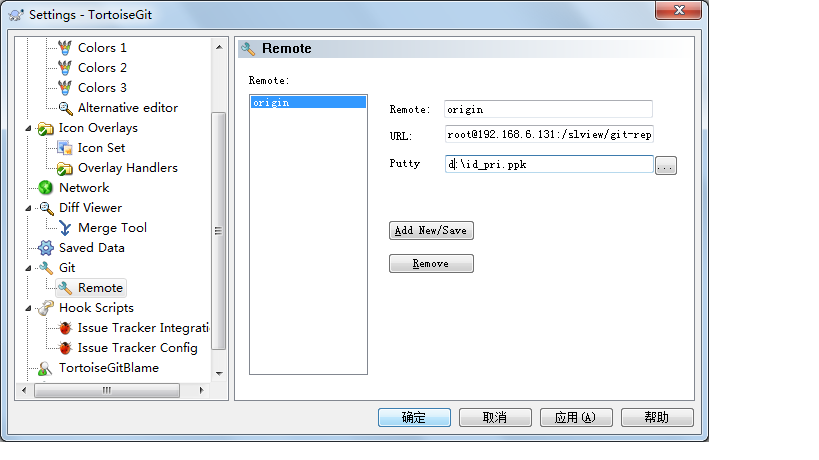This screenshot has width=819, height=460.
Task: Click the Diff Viewer magnifier icon
Action: [x=46, y=208]
